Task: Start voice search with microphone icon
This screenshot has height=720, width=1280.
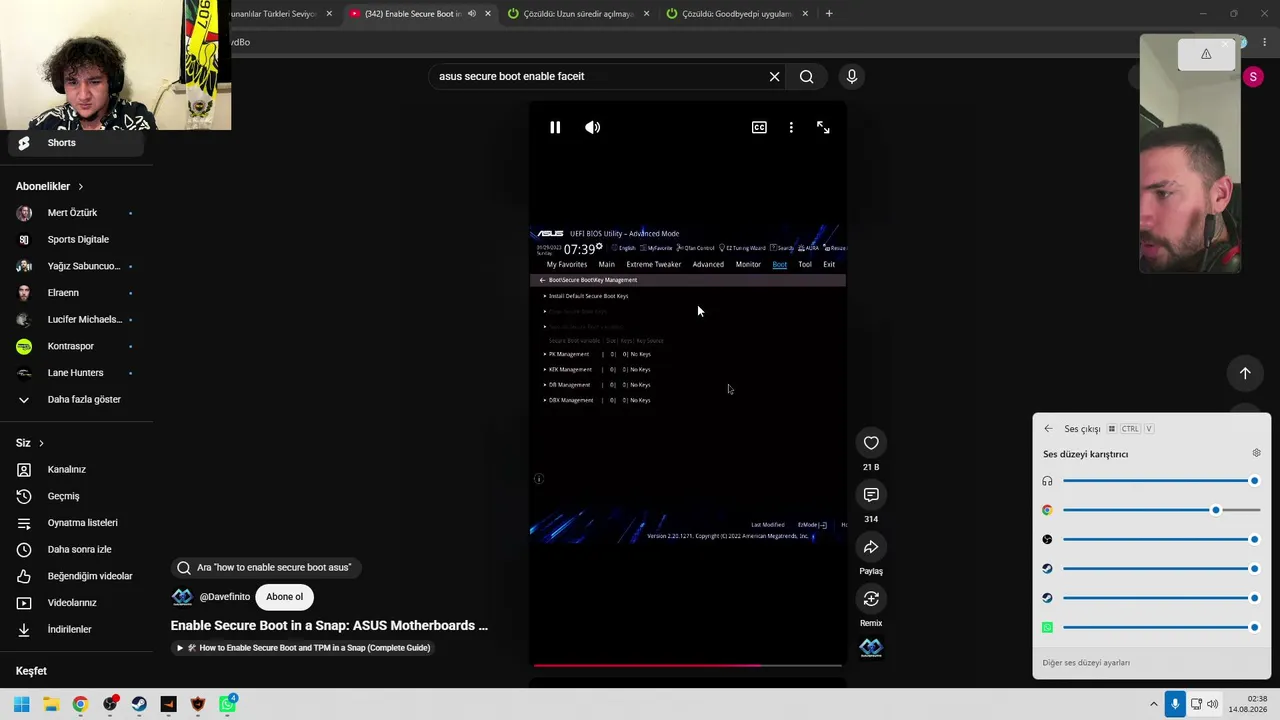Action: (x=852, y=76)
